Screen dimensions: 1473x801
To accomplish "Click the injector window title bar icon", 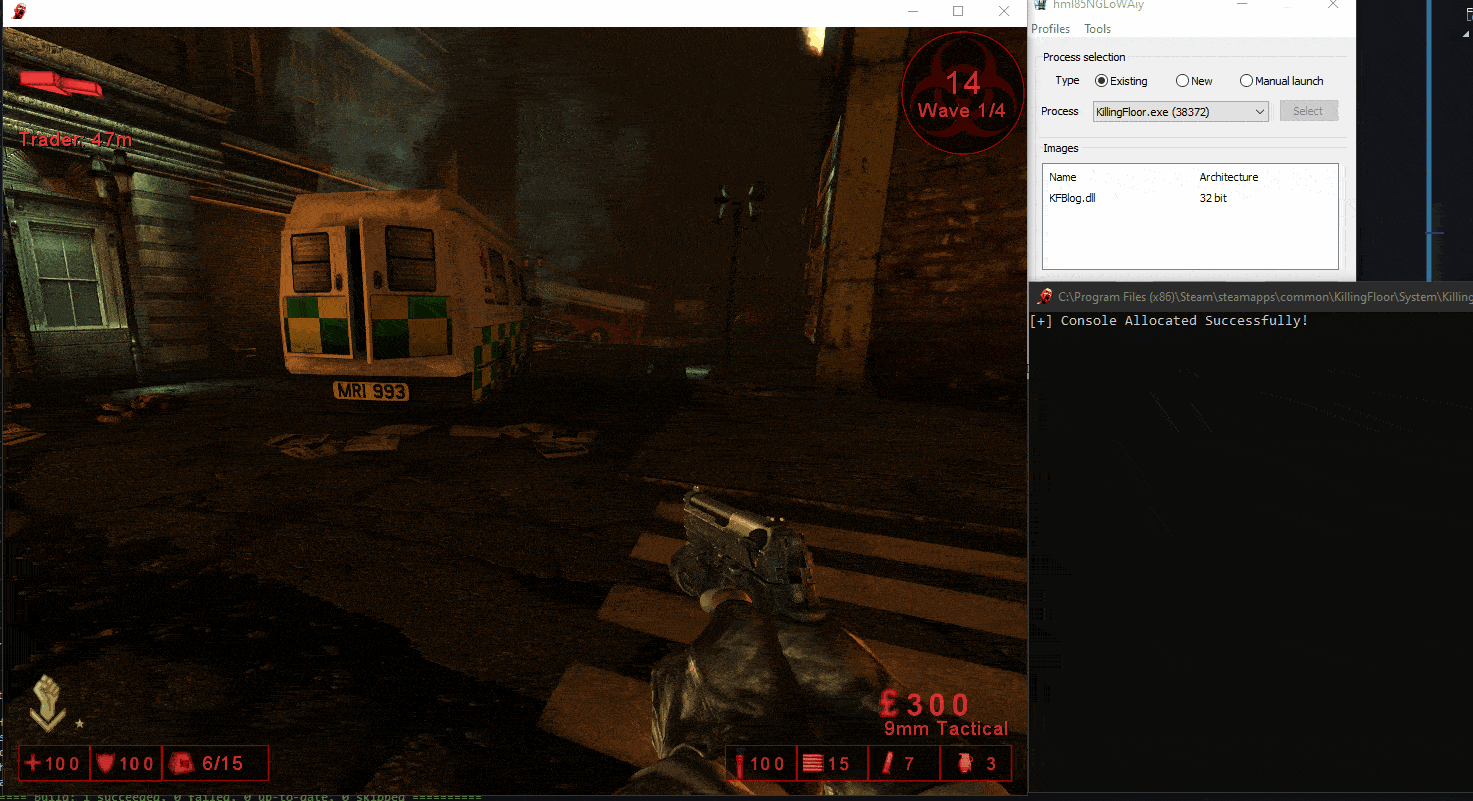I will click(1040, 5).
